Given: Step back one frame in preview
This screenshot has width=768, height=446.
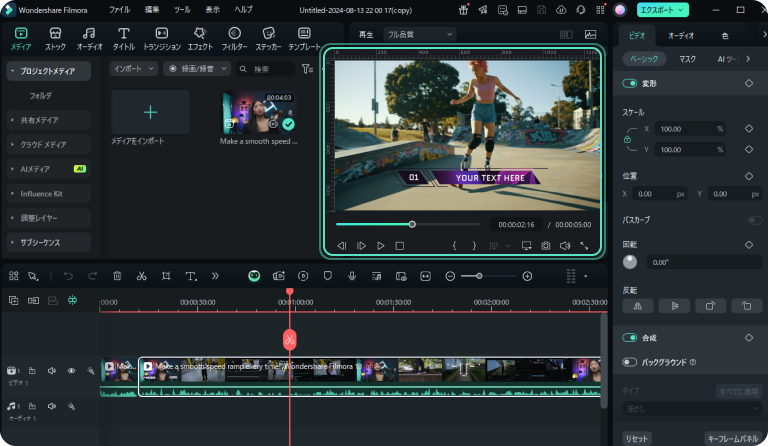Looking at the screenshot, I should (x=341, y=246).
